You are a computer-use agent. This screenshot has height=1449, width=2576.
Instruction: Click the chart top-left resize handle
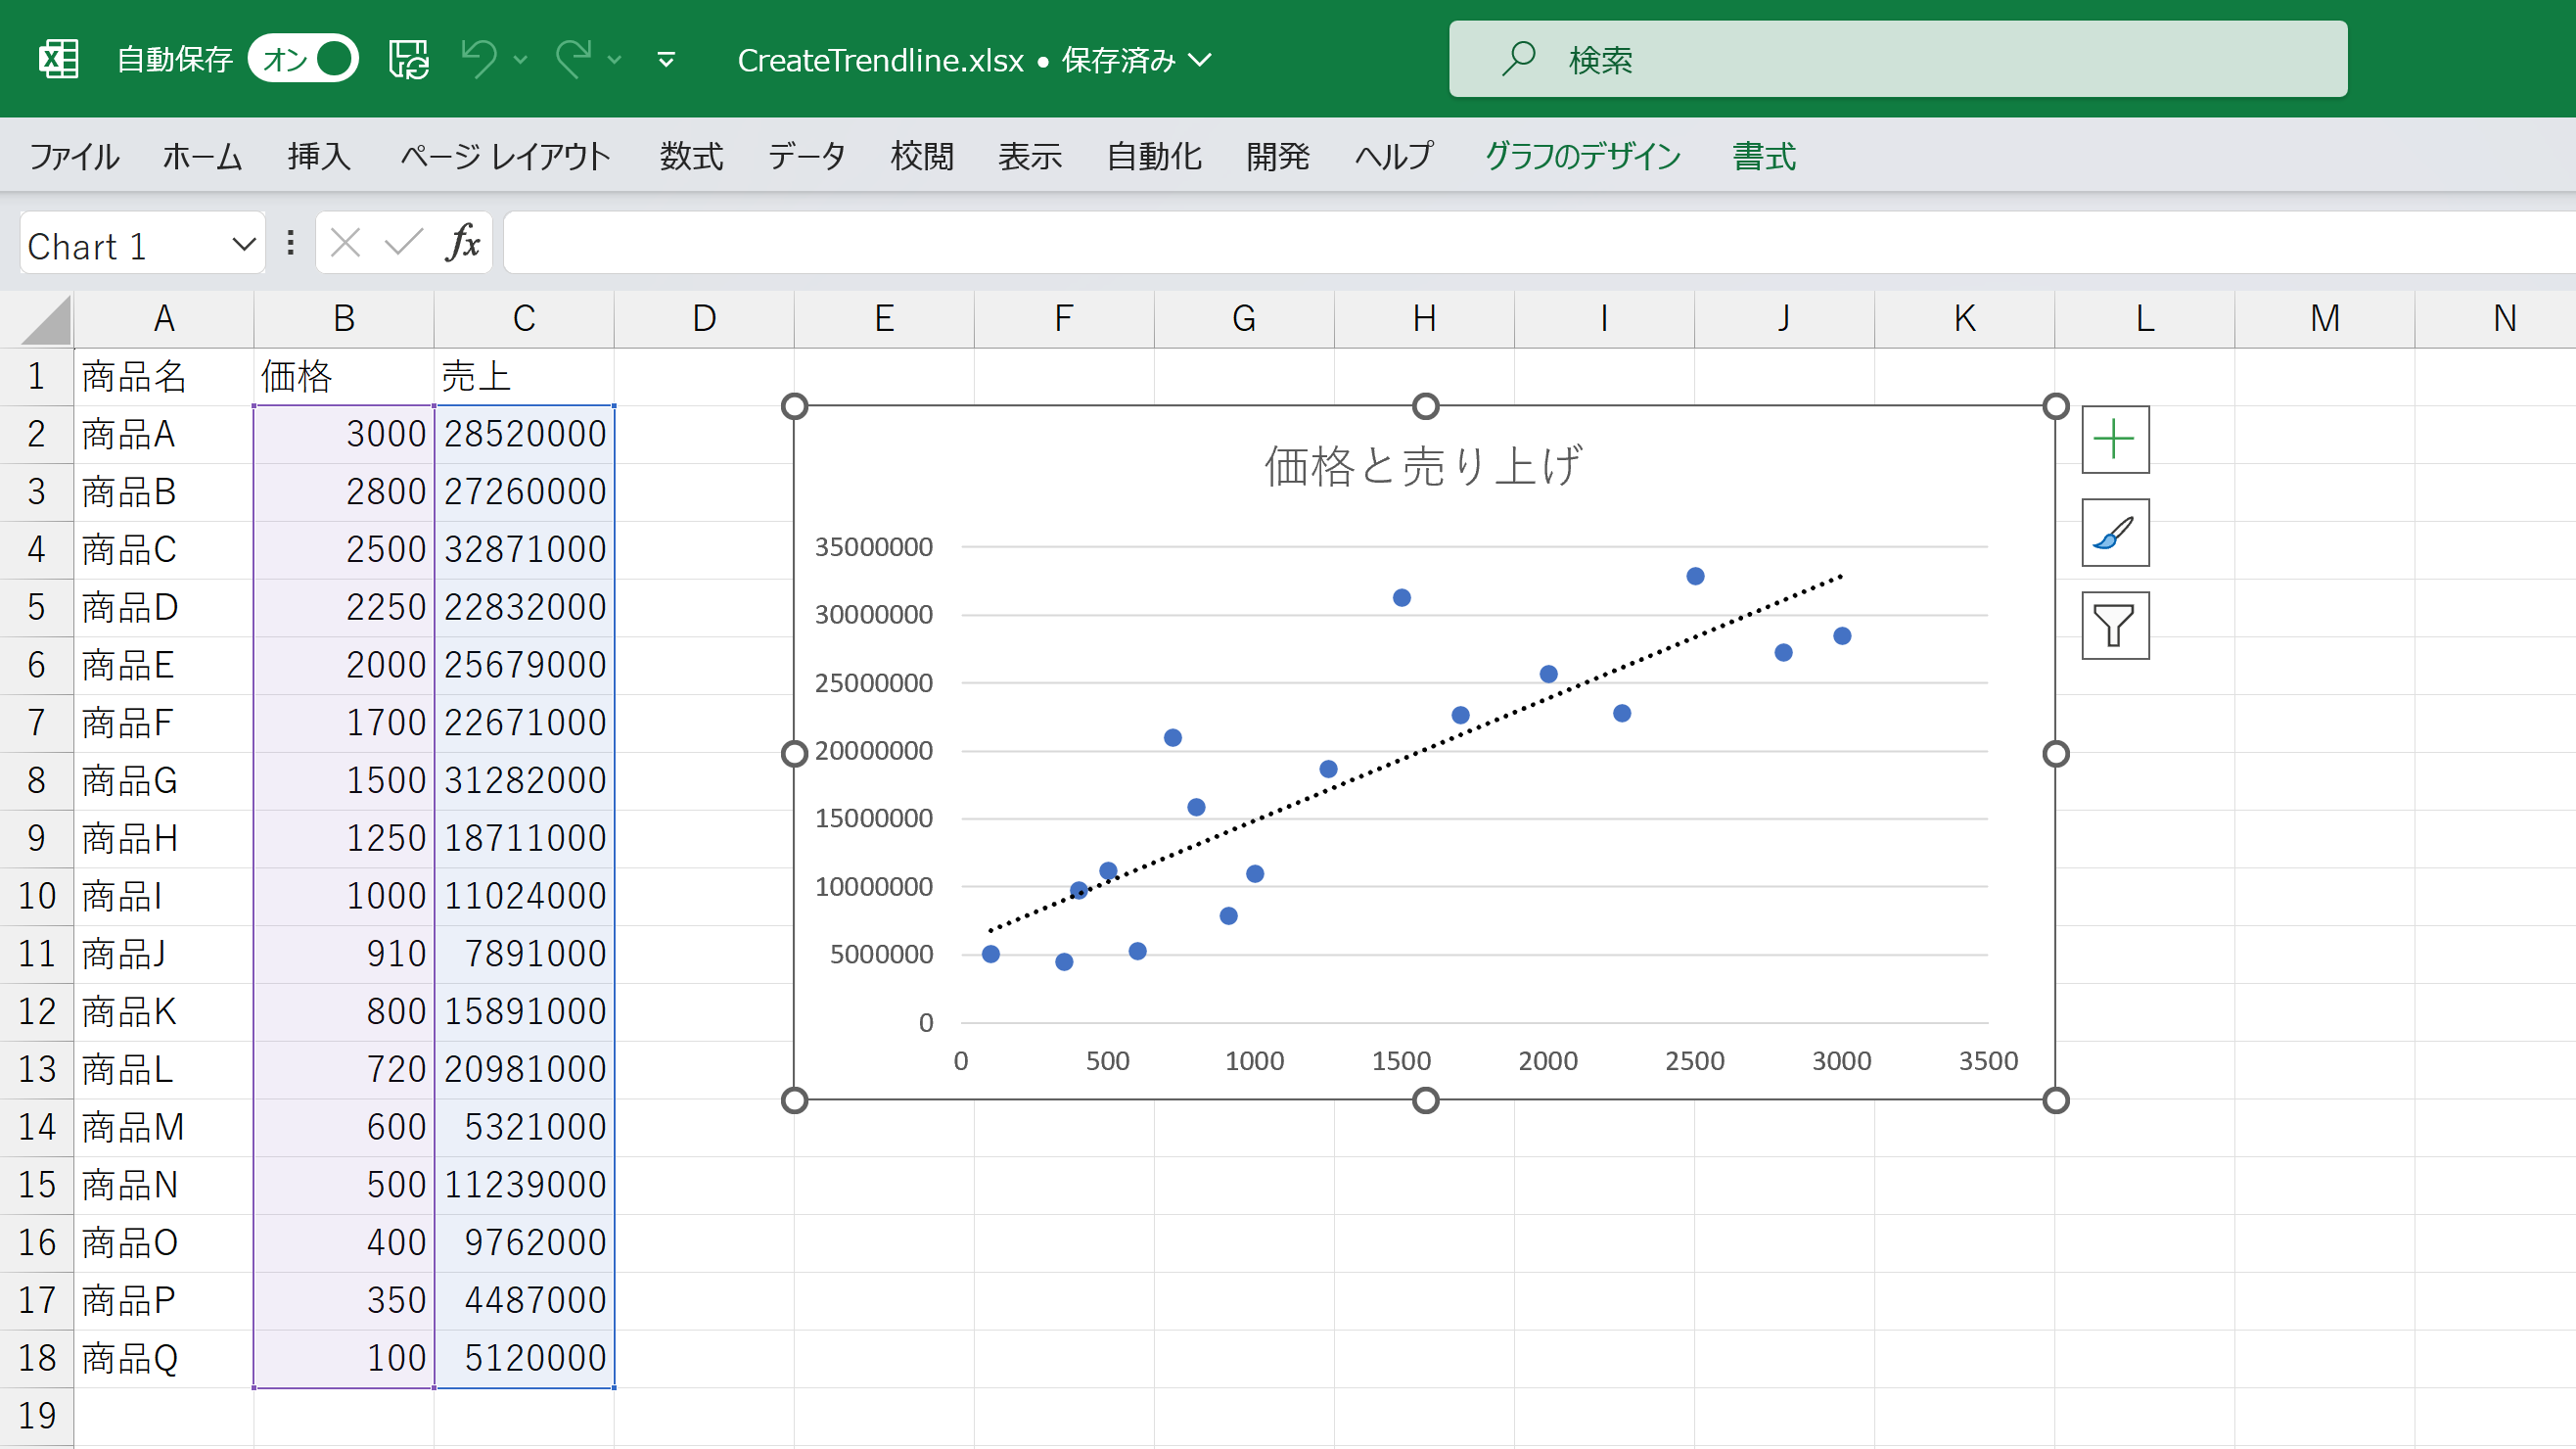[794, 406]
